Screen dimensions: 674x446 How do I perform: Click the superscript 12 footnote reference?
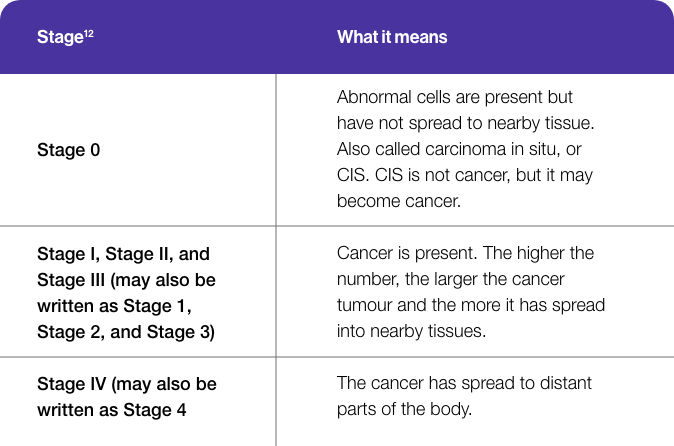pos(89,33)
